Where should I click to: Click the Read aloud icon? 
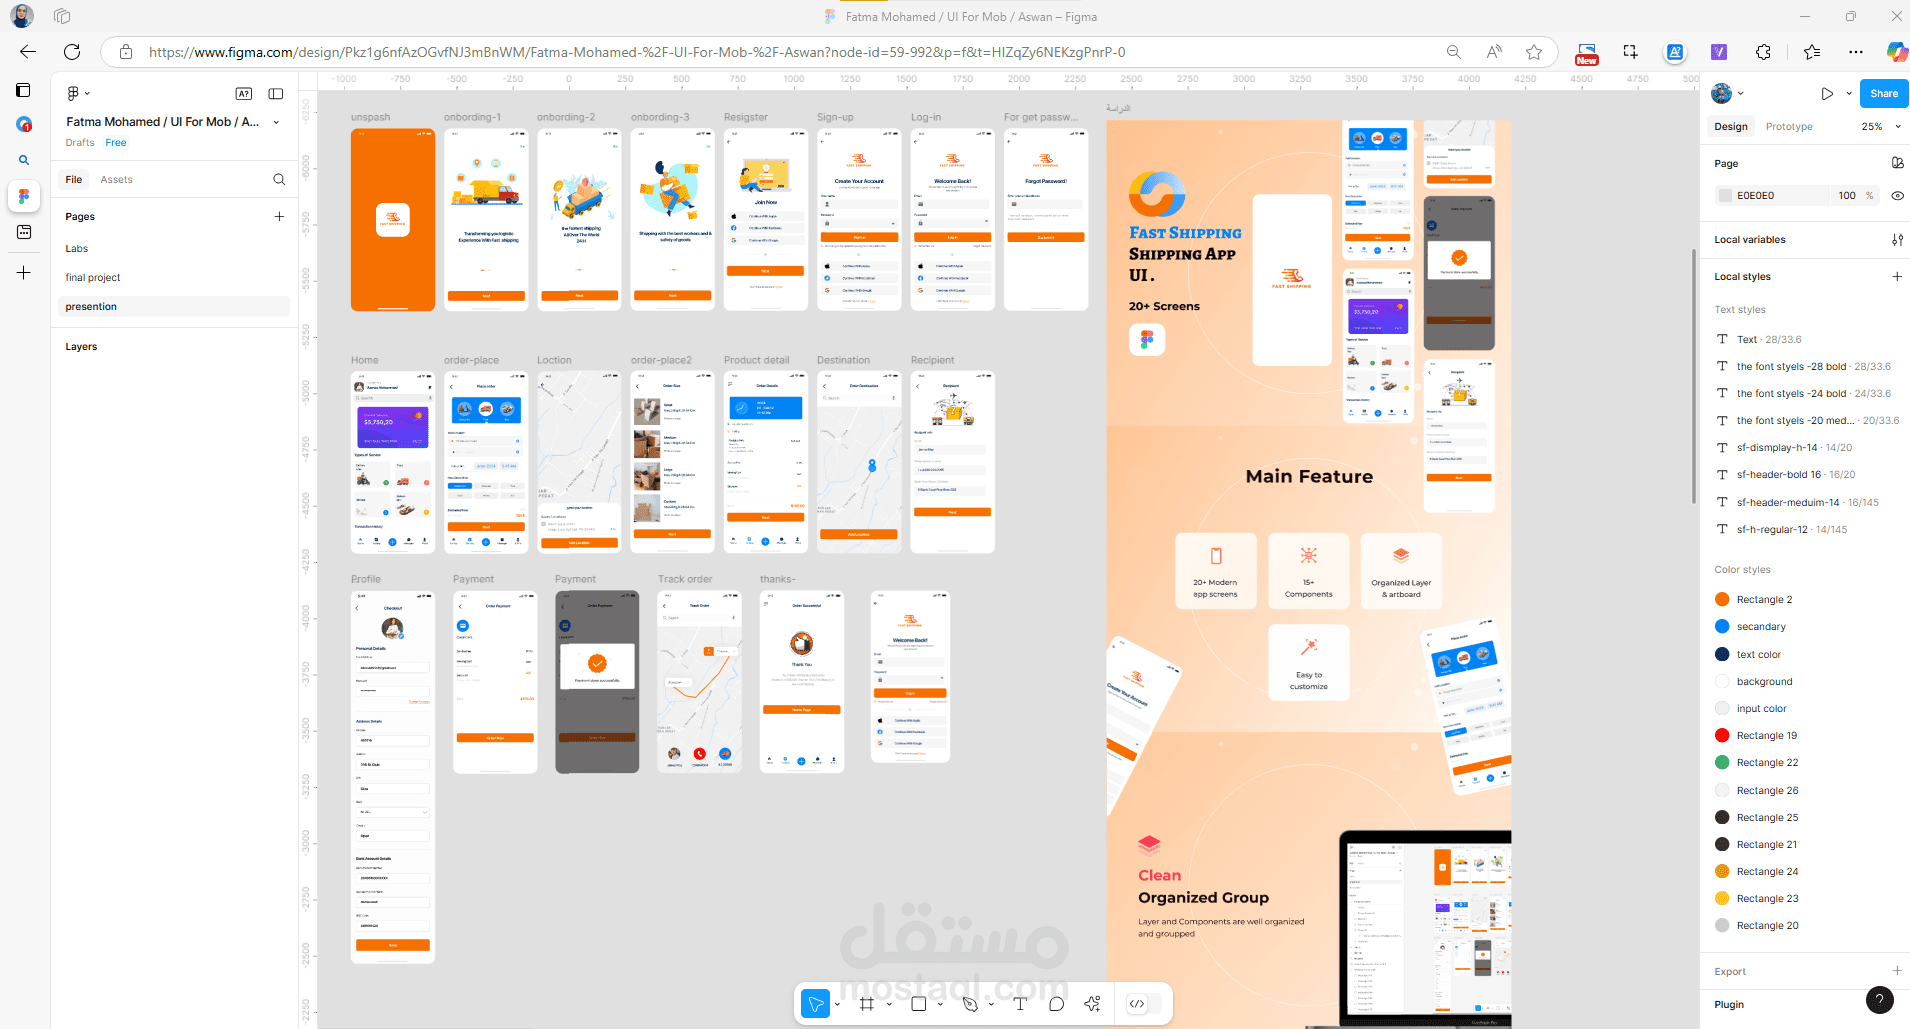coord(1494,52)
